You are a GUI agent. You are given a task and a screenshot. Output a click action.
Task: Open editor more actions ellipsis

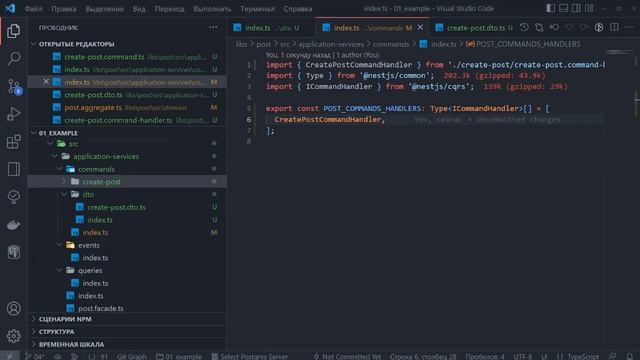point(629,27)
